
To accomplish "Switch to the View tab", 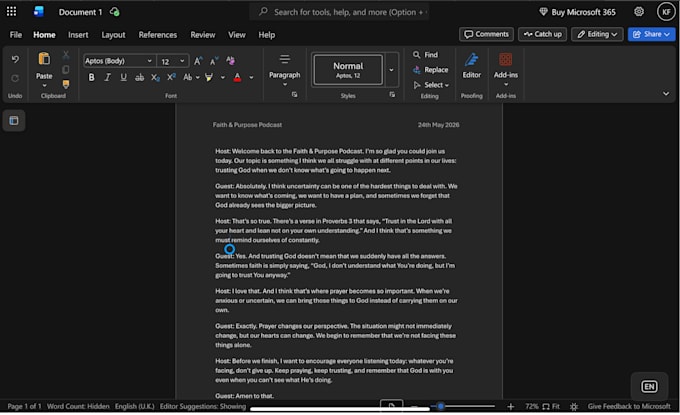I will (x=237, y=35).
